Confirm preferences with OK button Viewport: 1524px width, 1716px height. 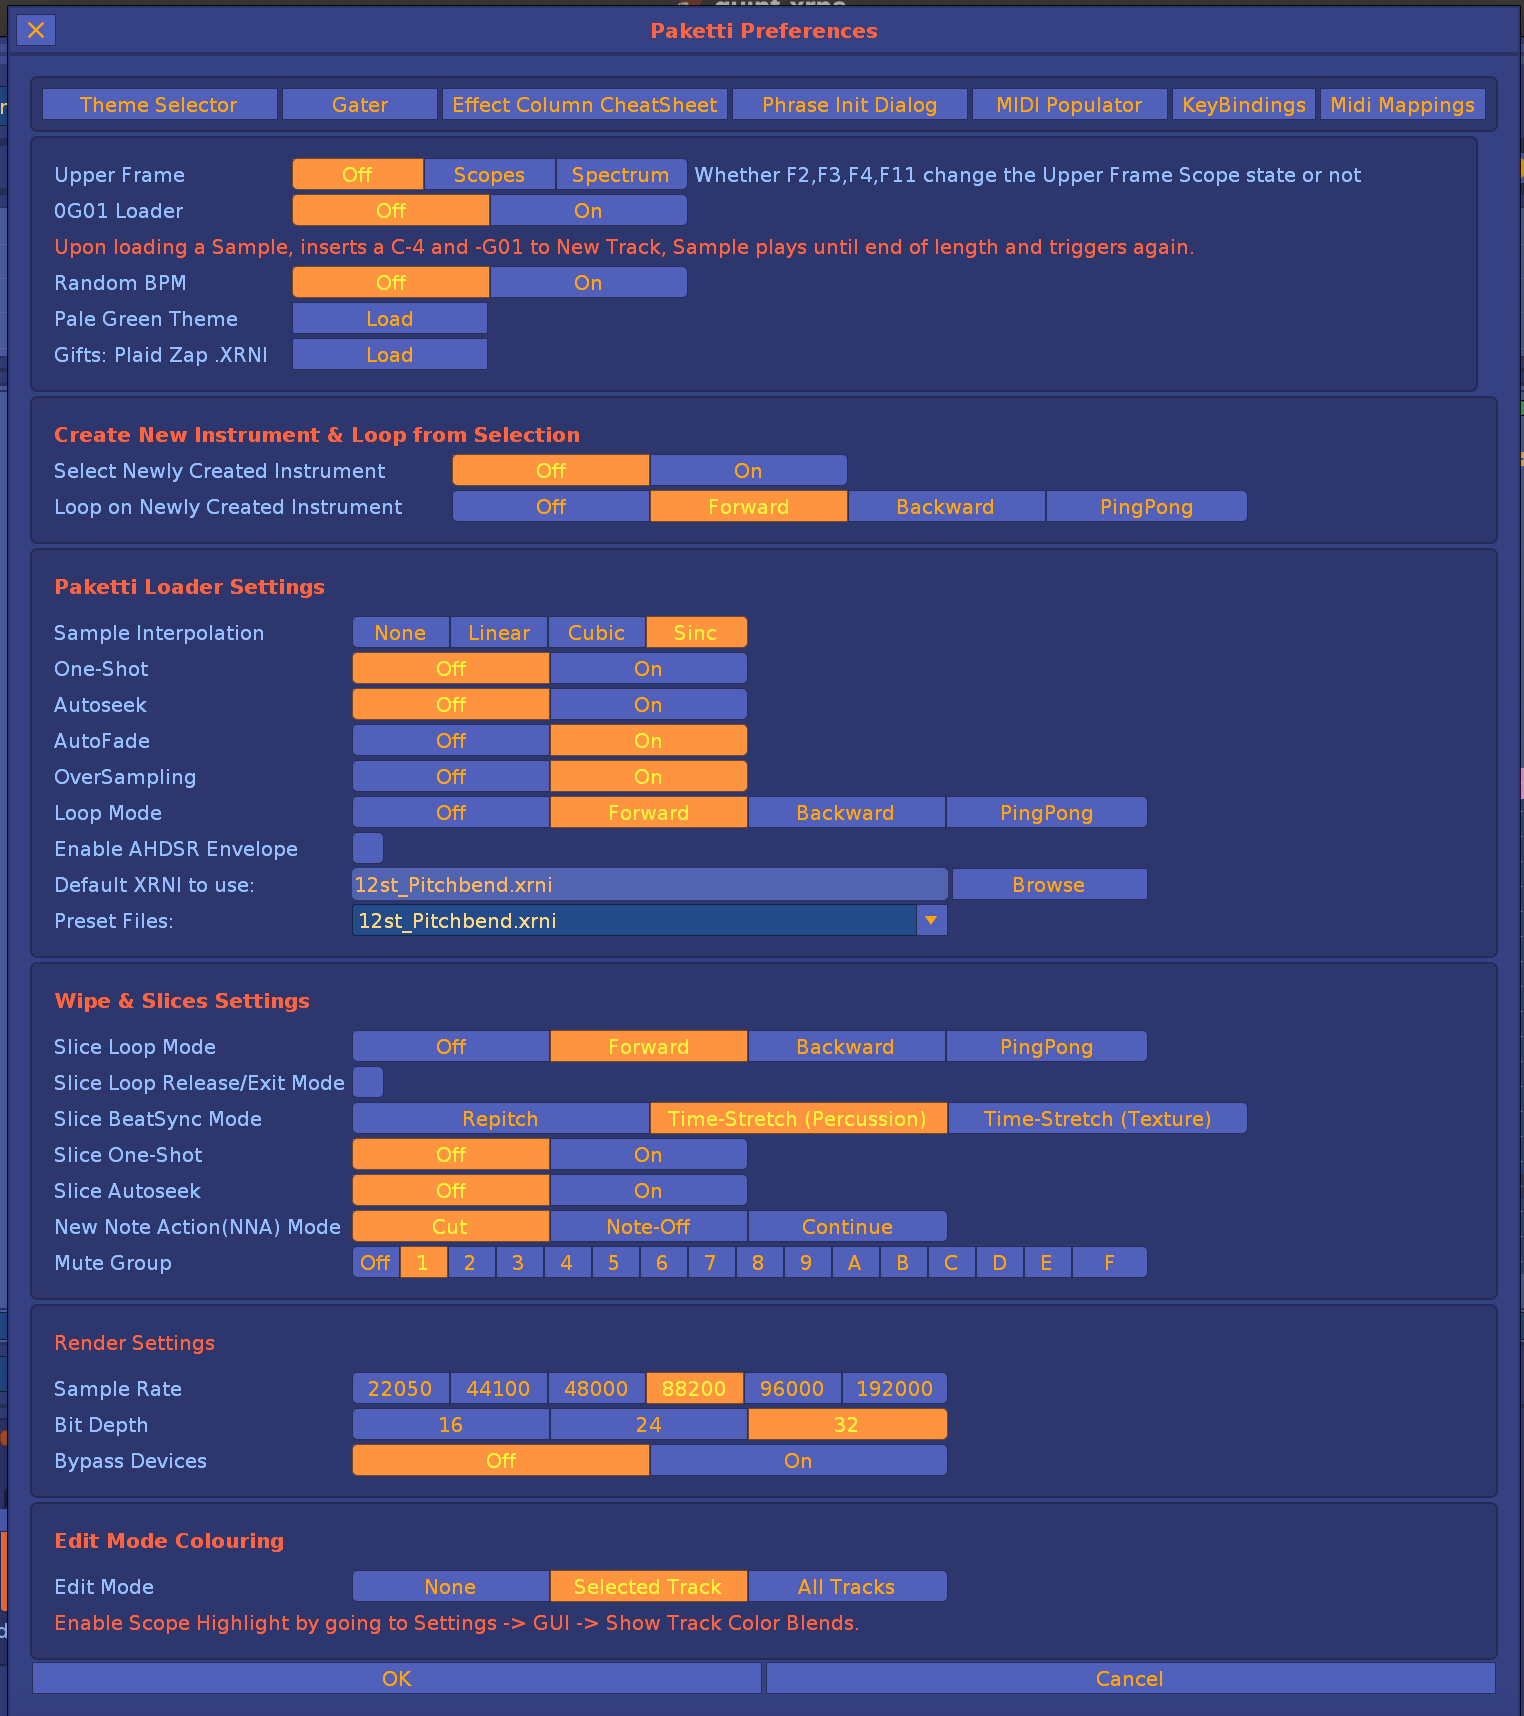point(397,1679)
